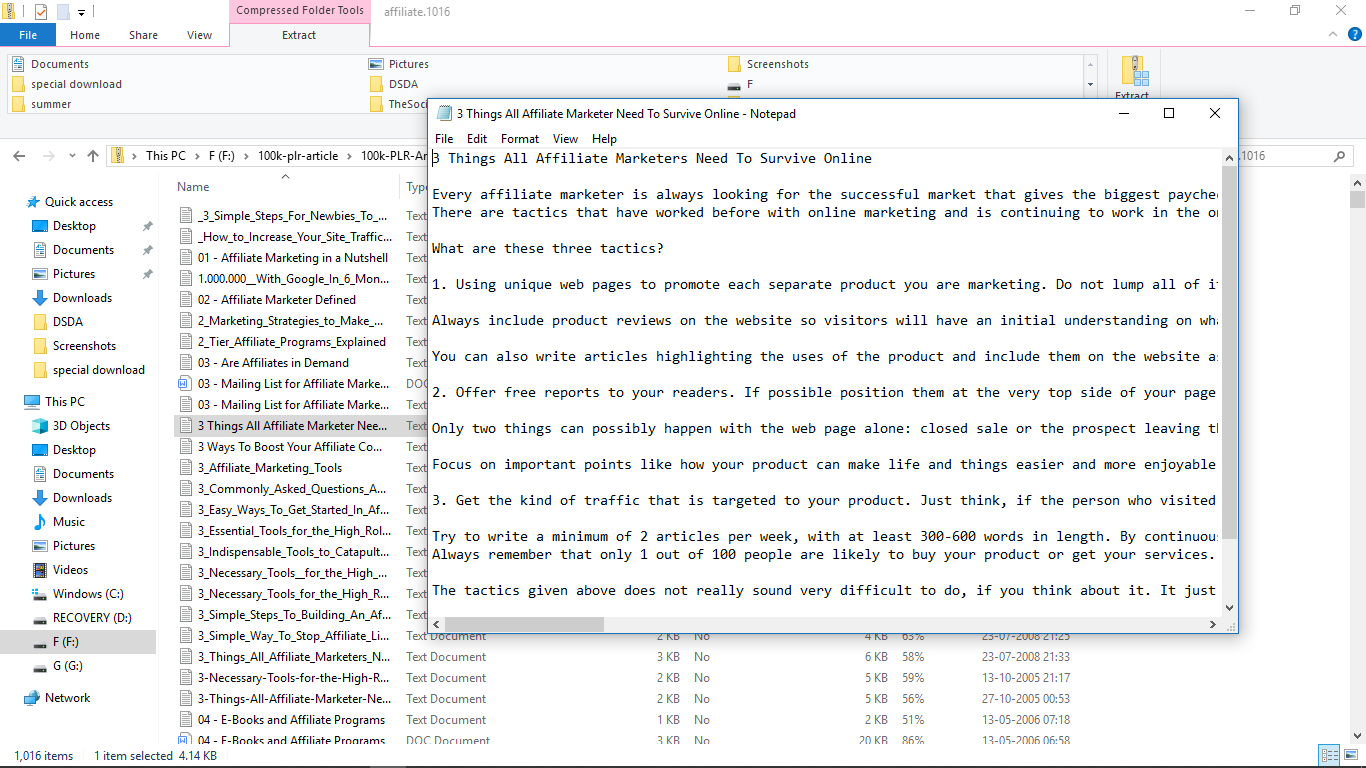This screenshot has height=768, width=1366.
Task: Open the Music folder in sidebar
Action: point(40,522)
